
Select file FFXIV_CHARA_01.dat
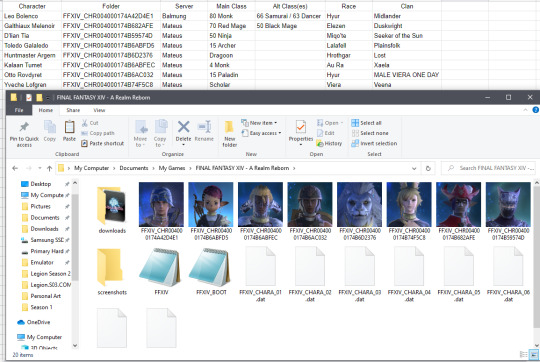[x=260, y=275]
